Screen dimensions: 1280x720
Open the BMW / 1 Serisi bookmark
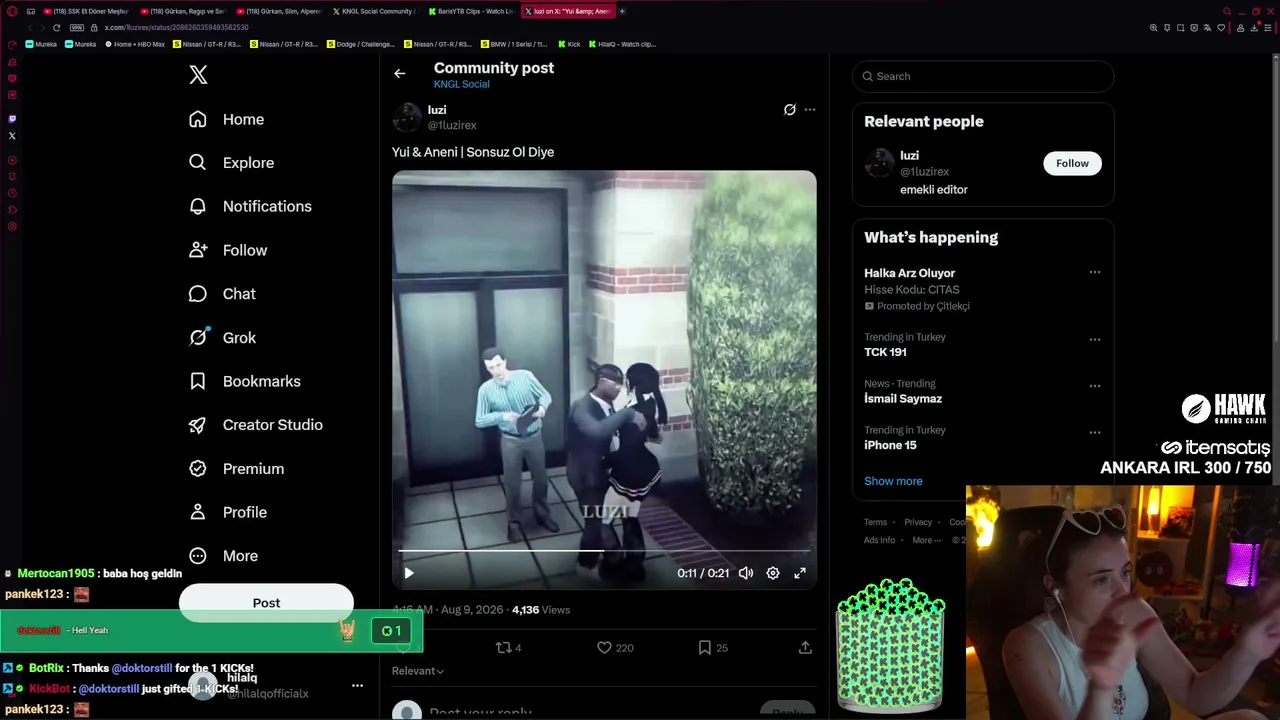click(514, 45)
